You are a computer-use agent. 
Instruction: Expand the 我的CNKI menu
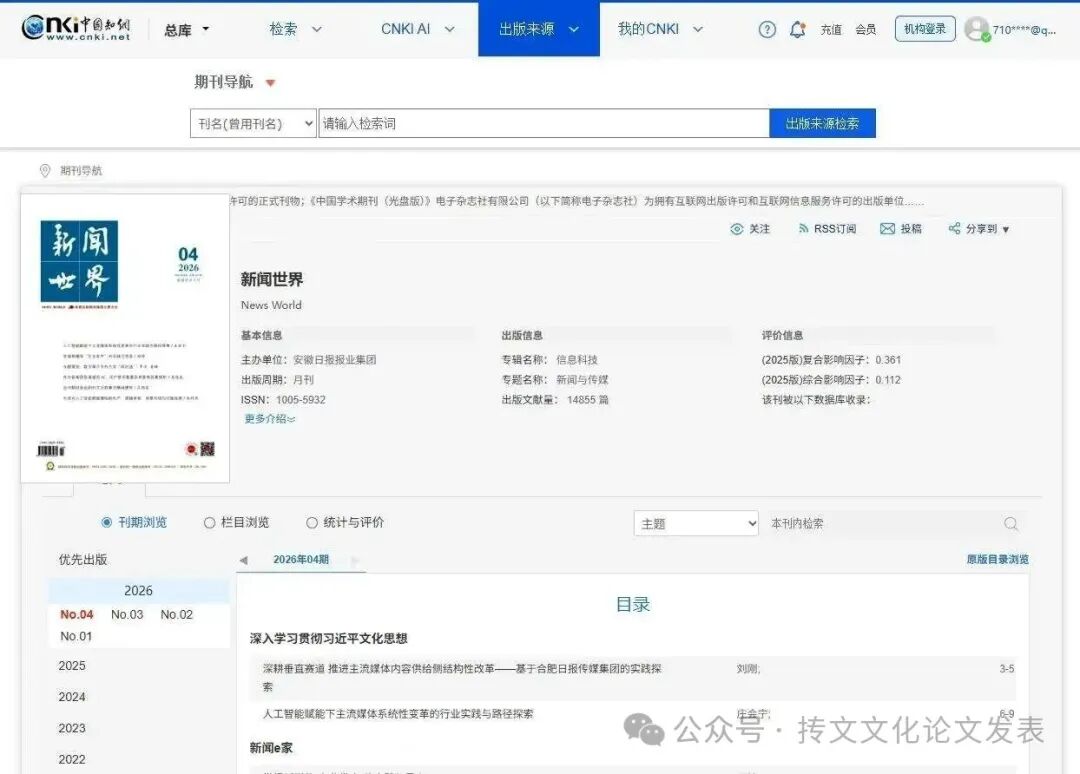pyautogui.click(x=660, y=29)
